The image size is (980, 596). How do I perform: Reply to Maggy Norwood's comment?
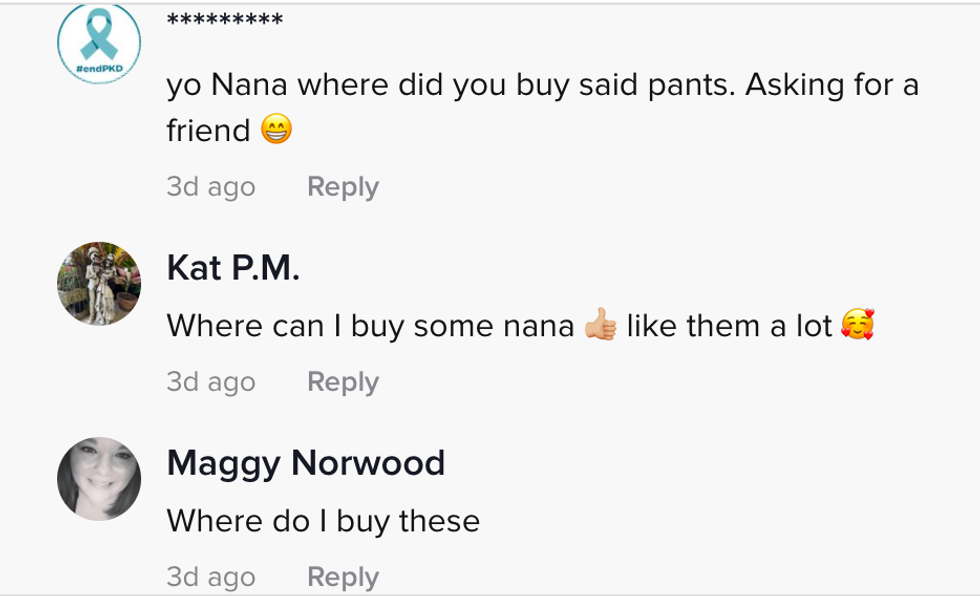(342, 577)
